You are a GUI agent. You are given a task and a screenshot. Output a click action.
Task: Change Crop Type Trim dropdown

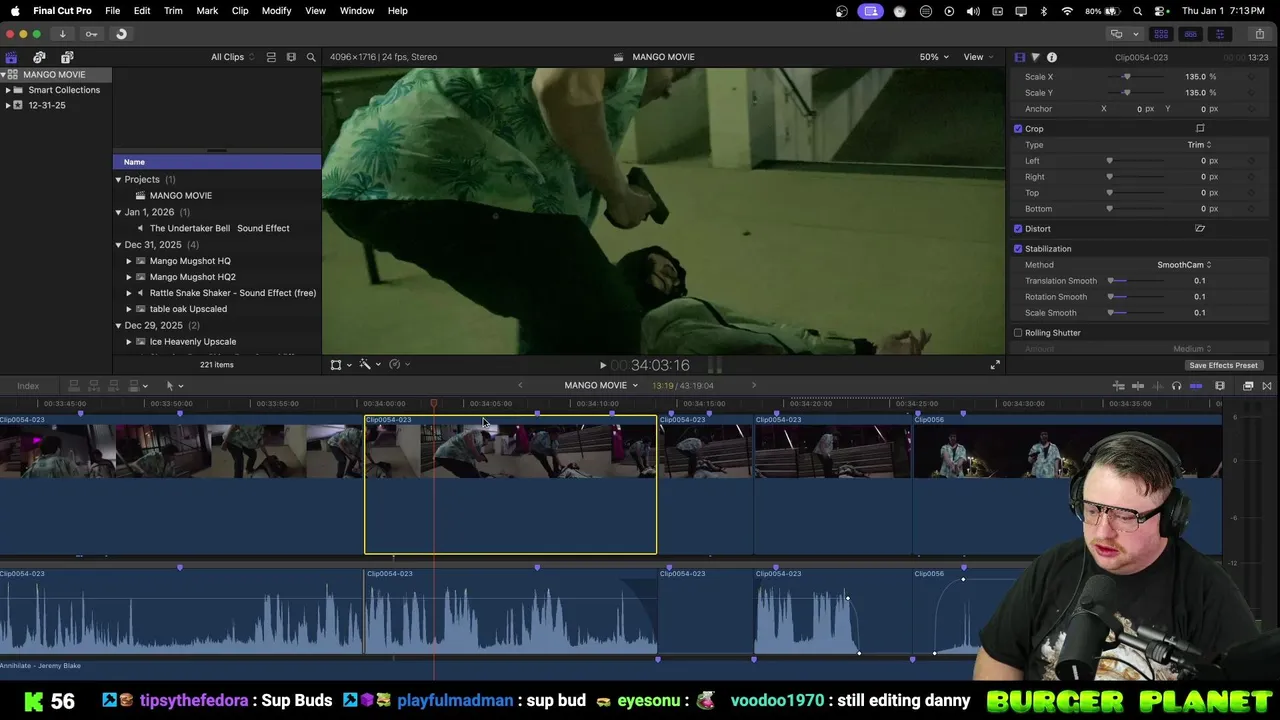point(1199,145)
